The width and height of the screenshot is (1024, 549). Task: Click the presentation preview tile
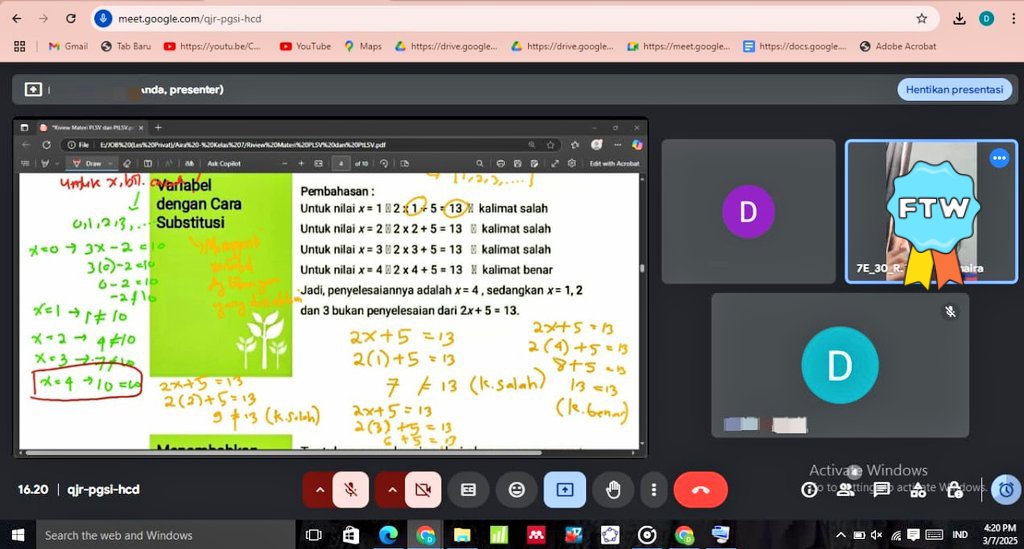tap(330, 288)
